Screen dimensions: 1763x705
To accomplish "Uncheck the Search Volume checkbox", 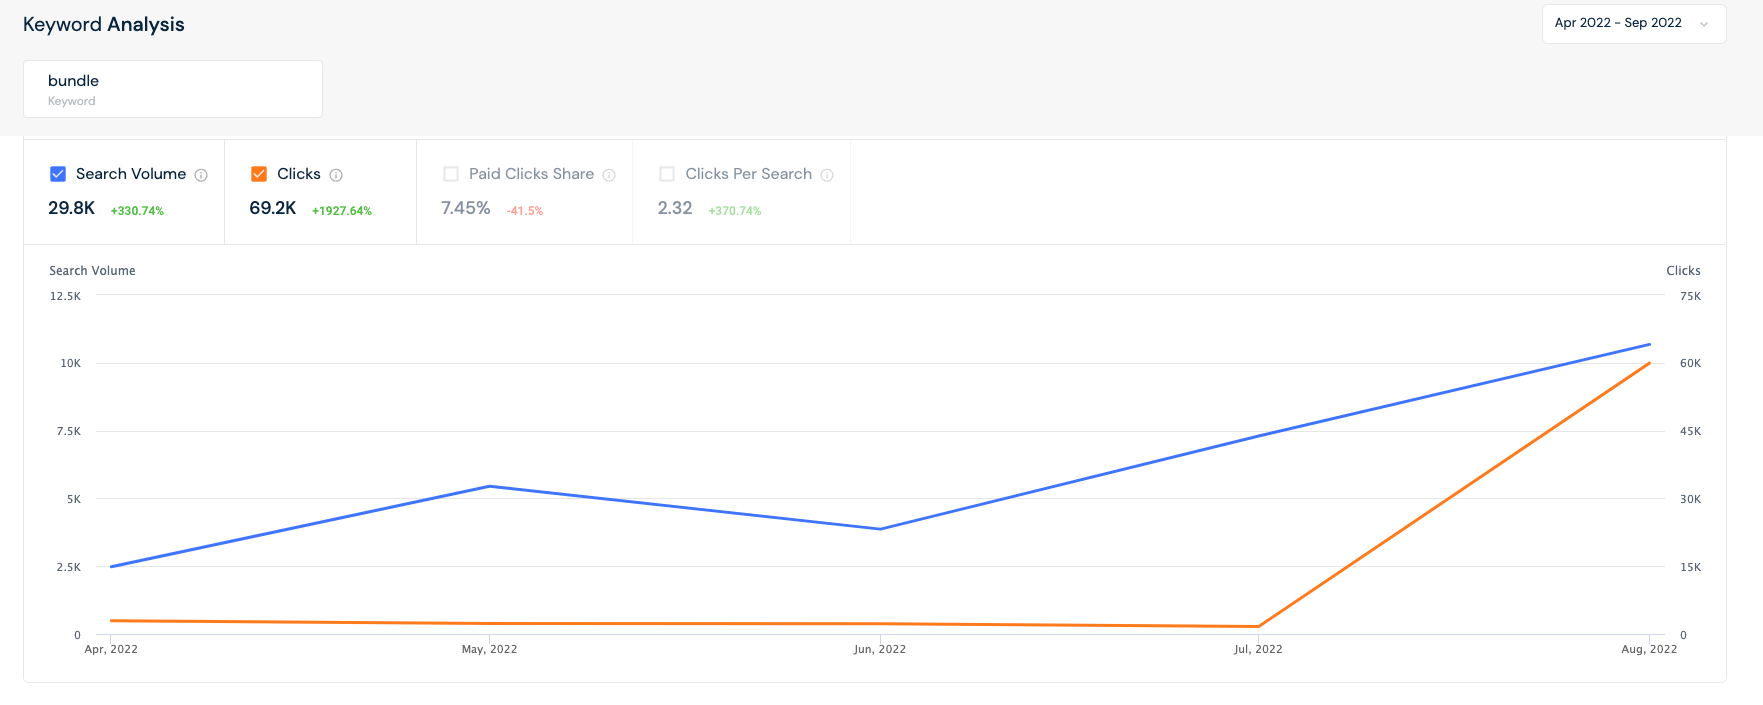I will tap(58, 174).
